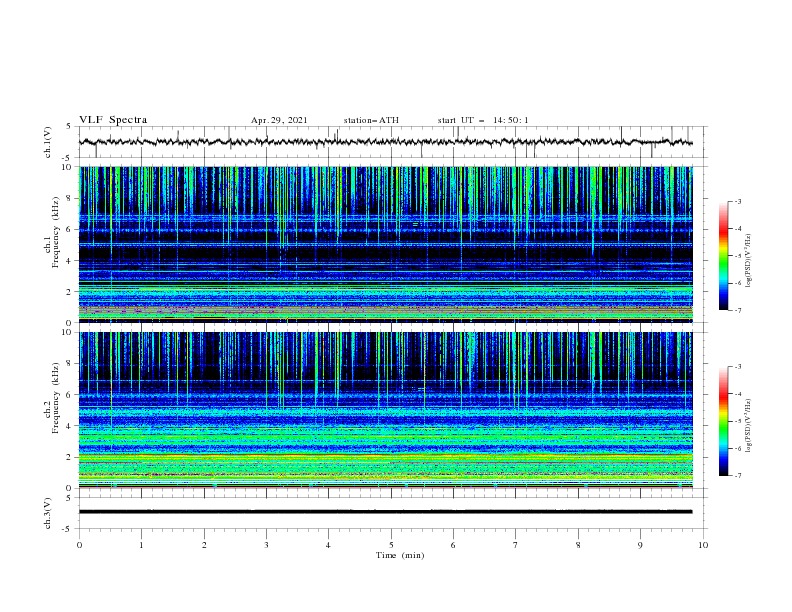792x612 pixels.
Task: Click the "-5" tick on ch.3(V) axis
Action: click(68, 529)
